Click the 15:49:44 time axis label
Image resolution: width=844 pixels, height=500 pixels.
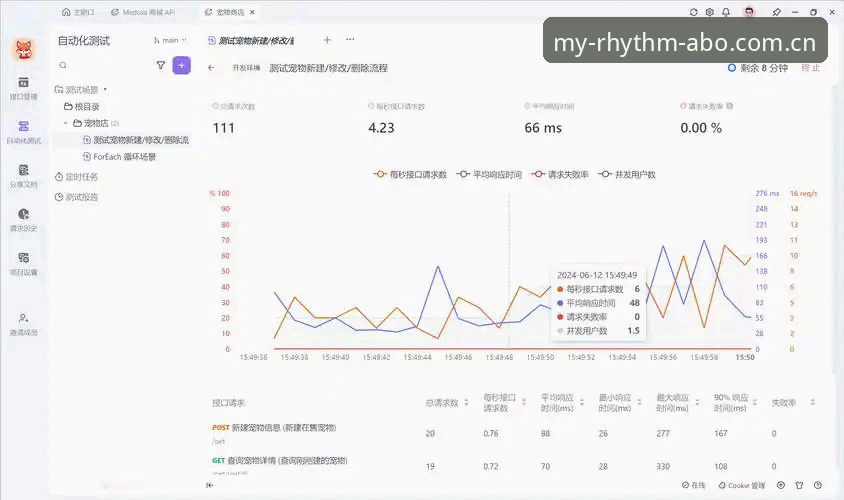coord(417,357)
